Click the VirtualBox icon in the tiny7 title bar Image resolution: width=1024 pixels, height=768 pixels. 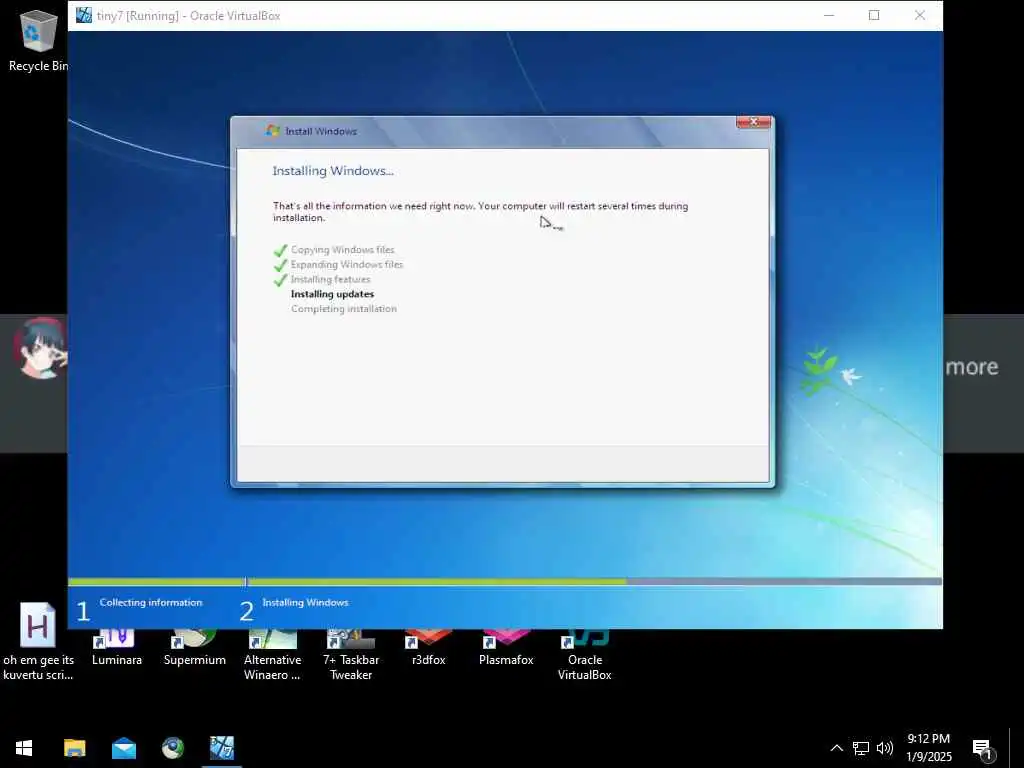coord(84,15)
